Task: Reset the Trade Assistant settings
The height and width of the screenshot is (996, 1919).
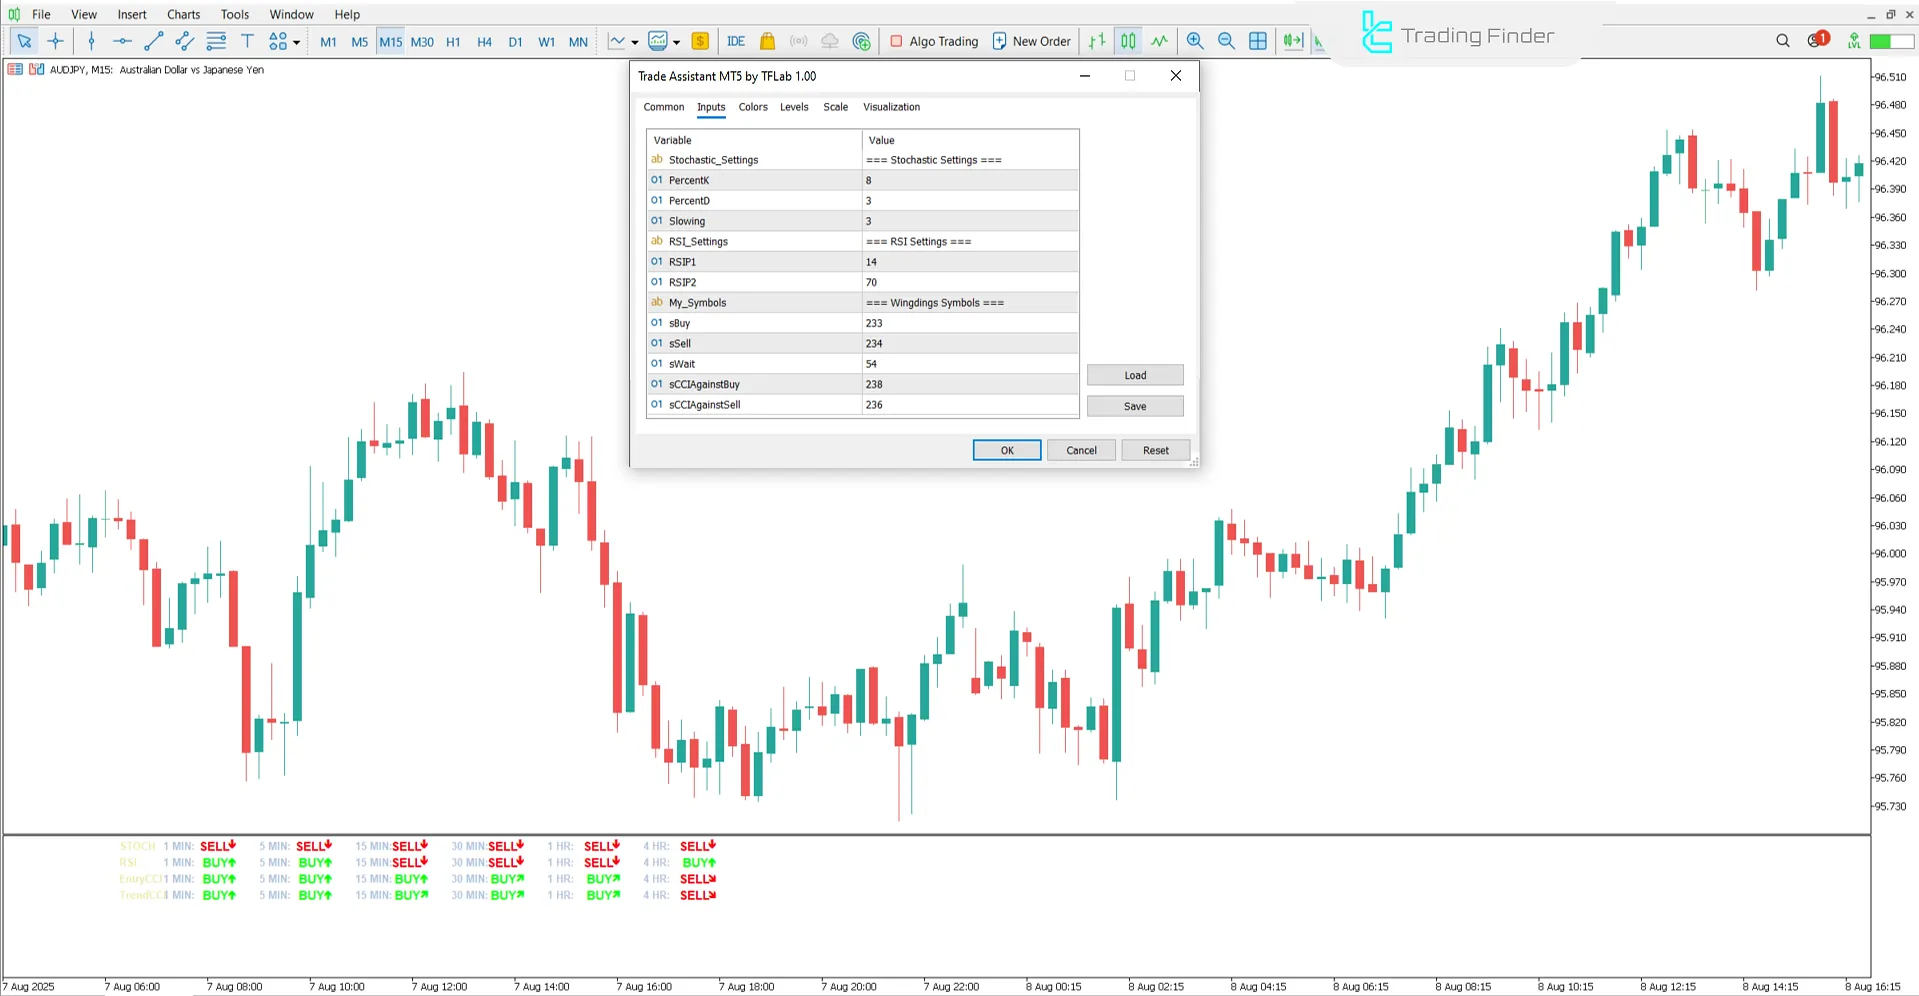Action: (1155, 450)
